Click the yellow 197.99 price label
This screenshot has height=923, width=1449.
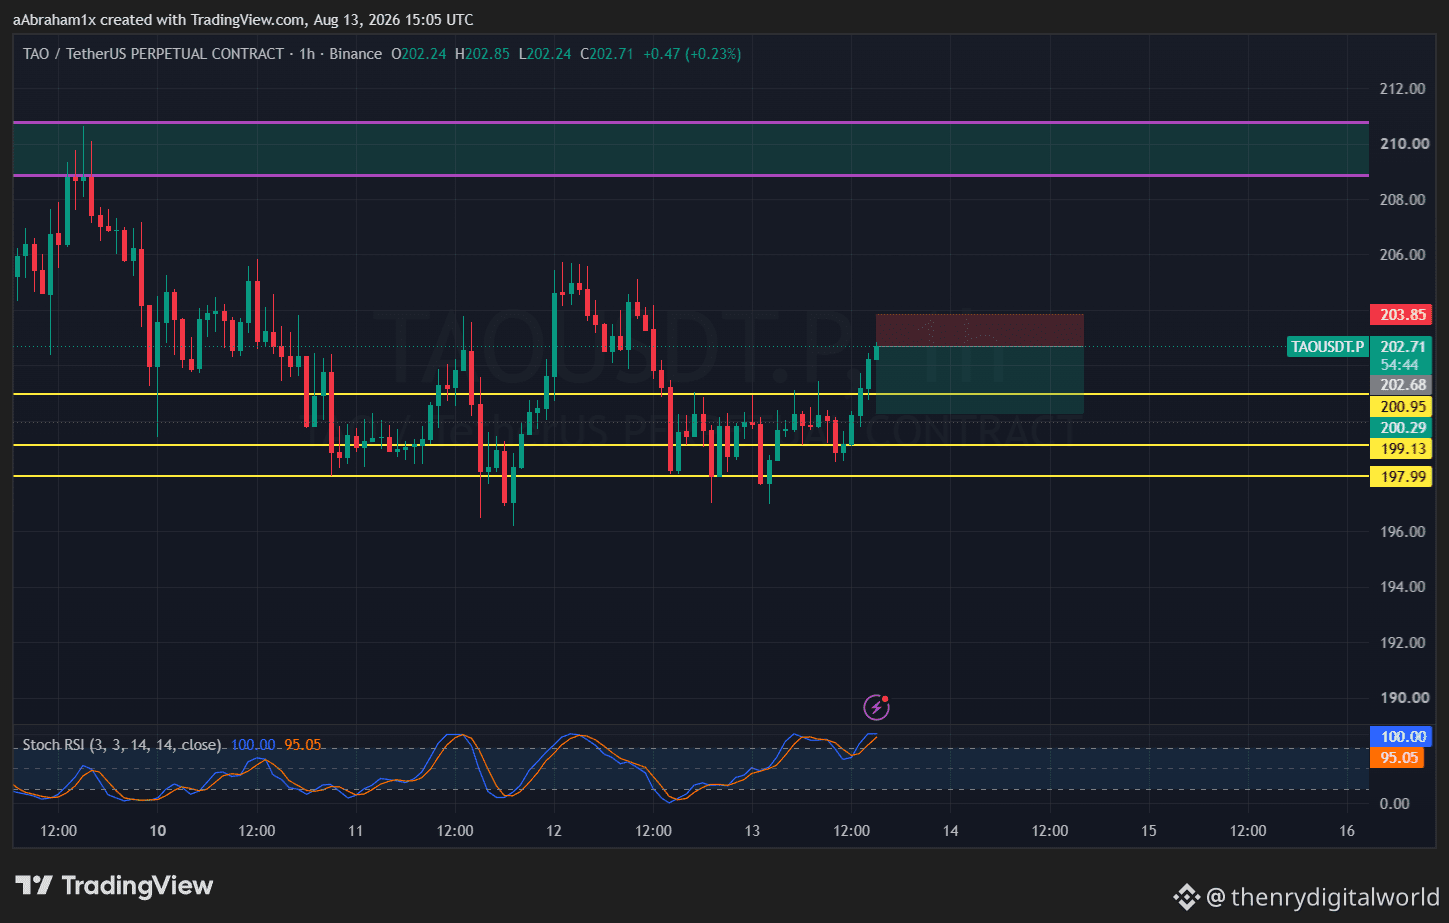(1401, 477)
